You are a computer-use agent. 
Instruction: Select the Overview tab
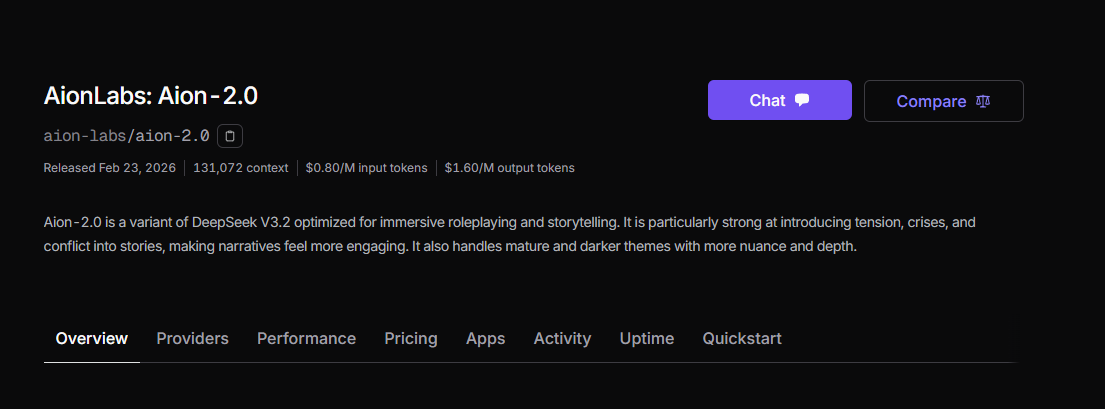(92, 338)
